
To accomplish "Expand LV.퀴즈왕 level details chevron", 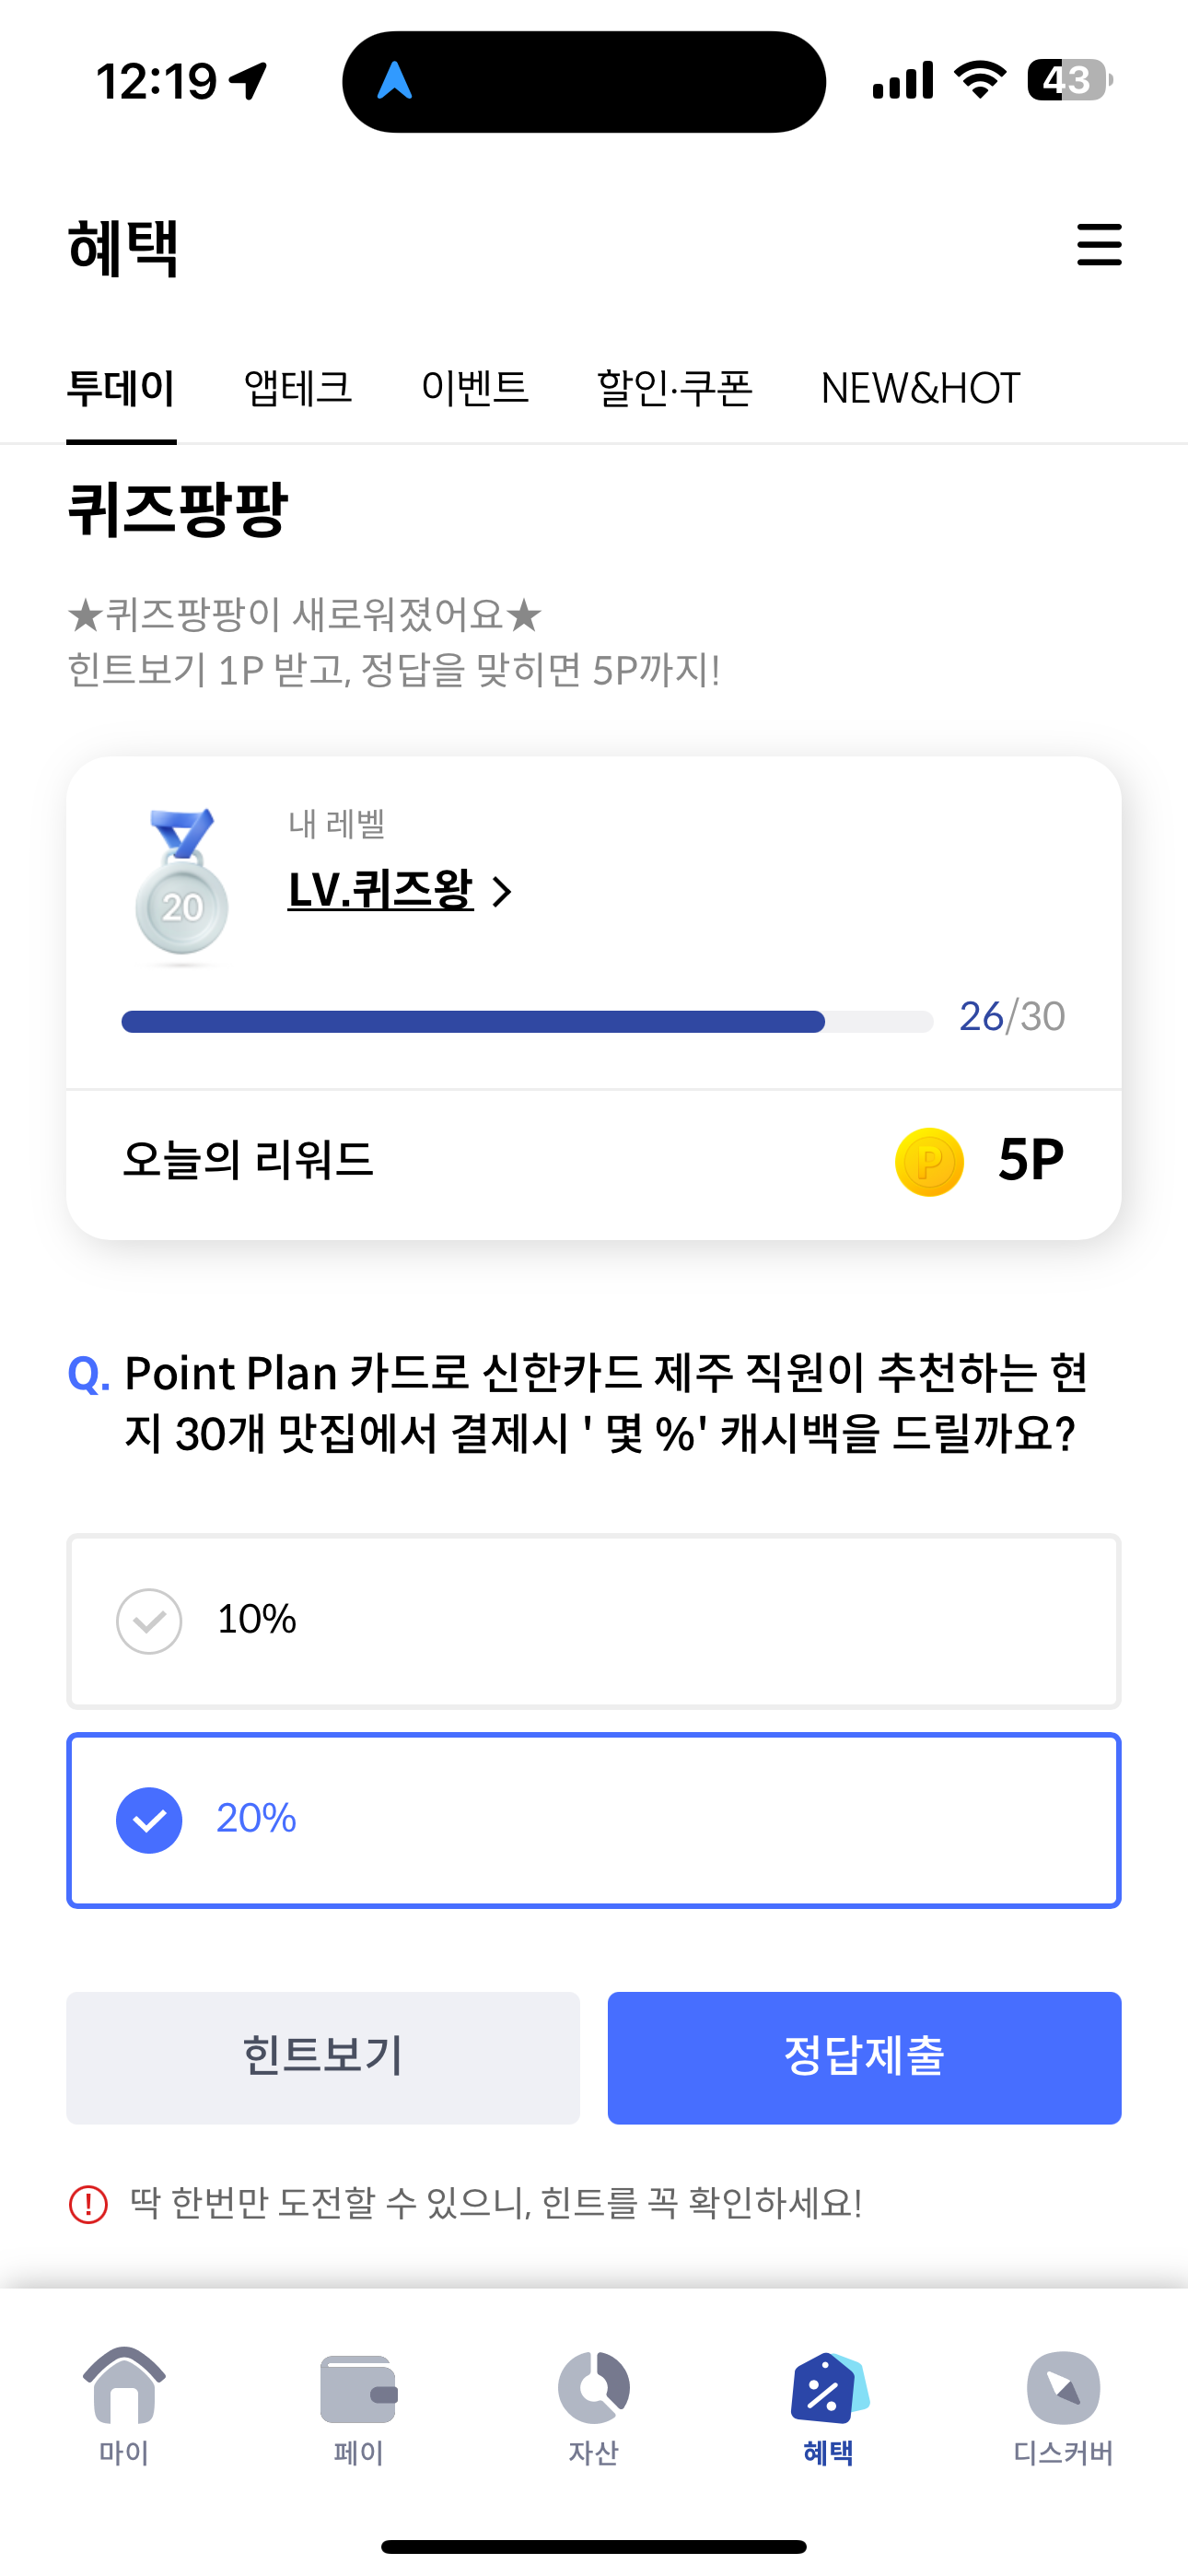I will click(x=502, y=891).
